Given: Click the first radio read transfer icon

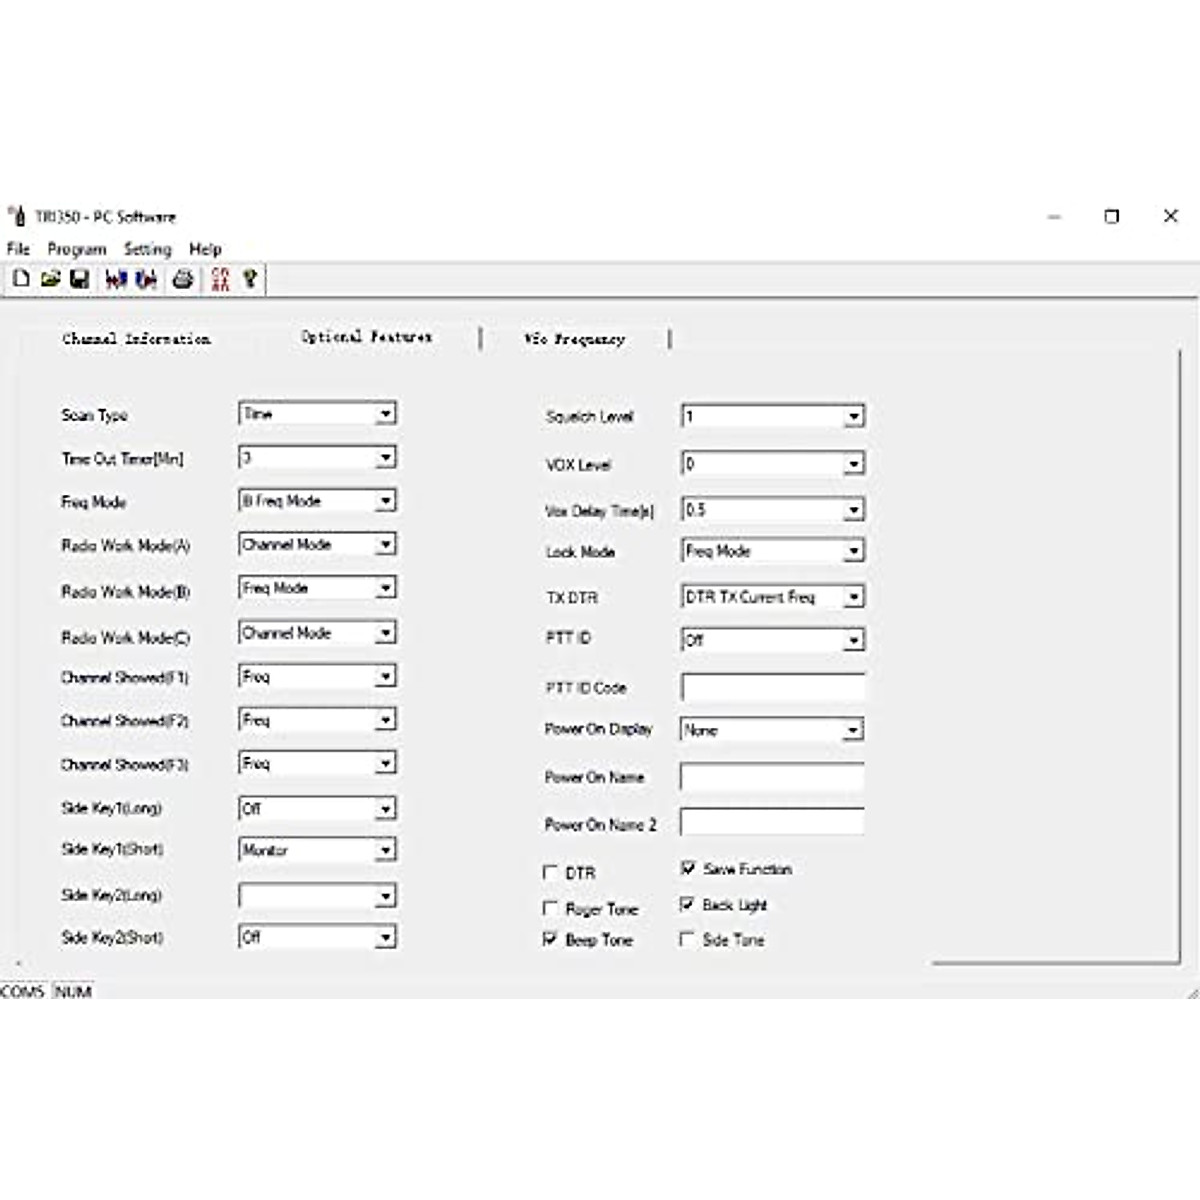Looking at the screenshot, I should 116,279.
